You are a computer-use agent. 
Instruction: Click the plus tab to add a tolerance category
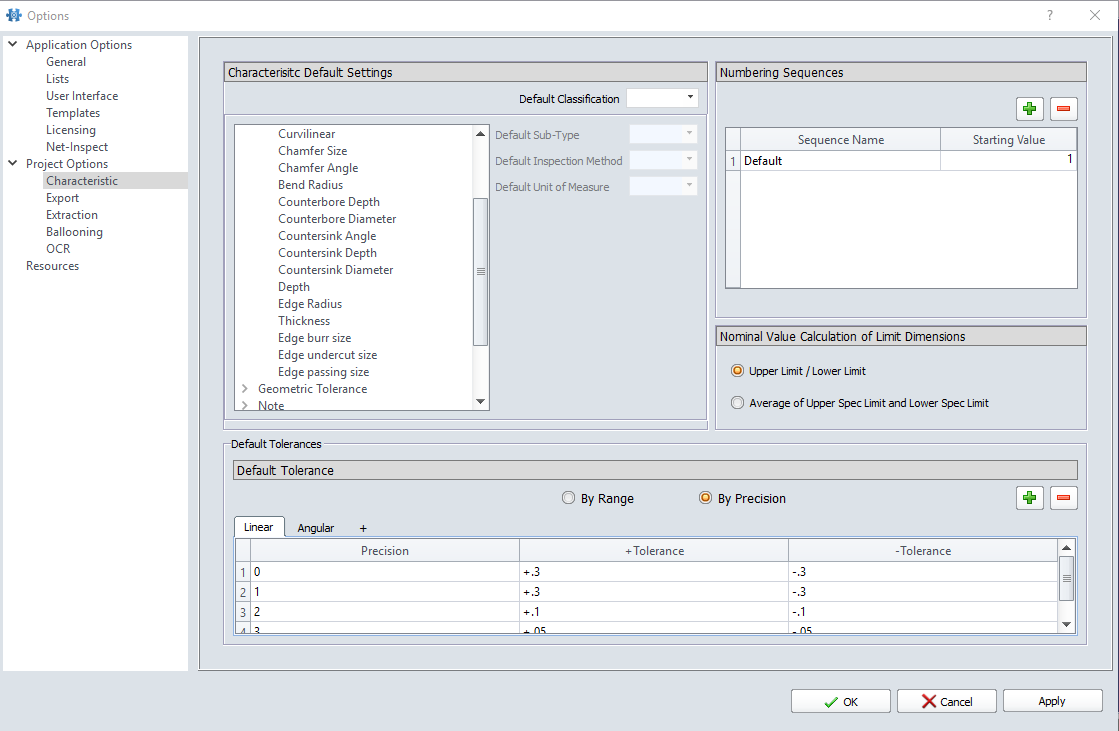[362, 527]
